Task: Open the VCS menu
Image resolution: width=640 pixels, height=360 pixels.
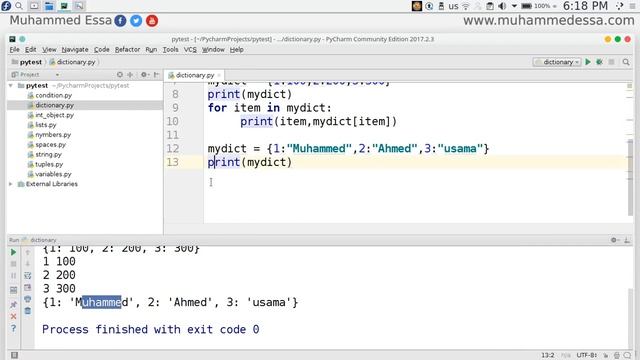Action: 190,49
